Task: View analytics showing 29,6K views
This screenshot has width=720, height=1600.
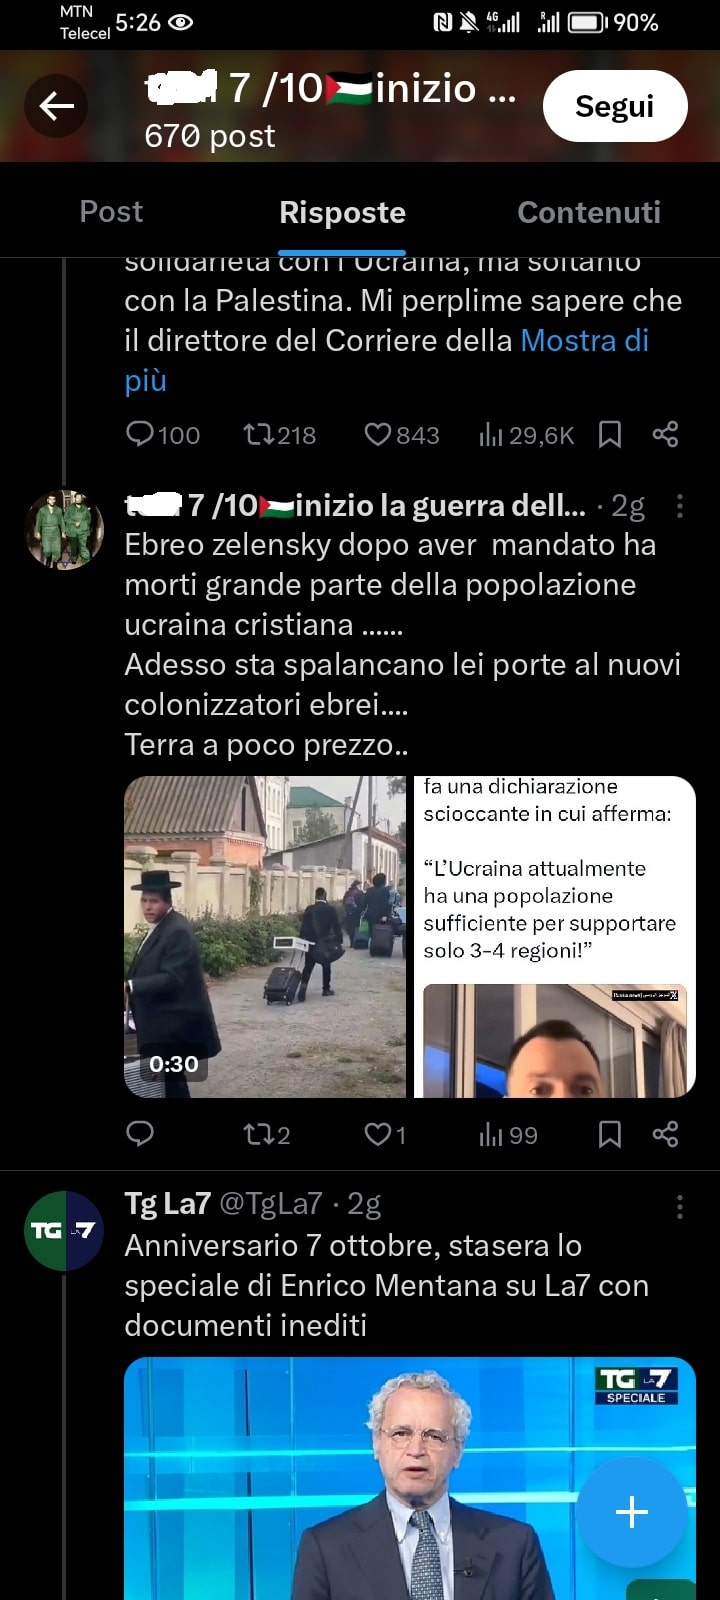Action: click(527, 434)
